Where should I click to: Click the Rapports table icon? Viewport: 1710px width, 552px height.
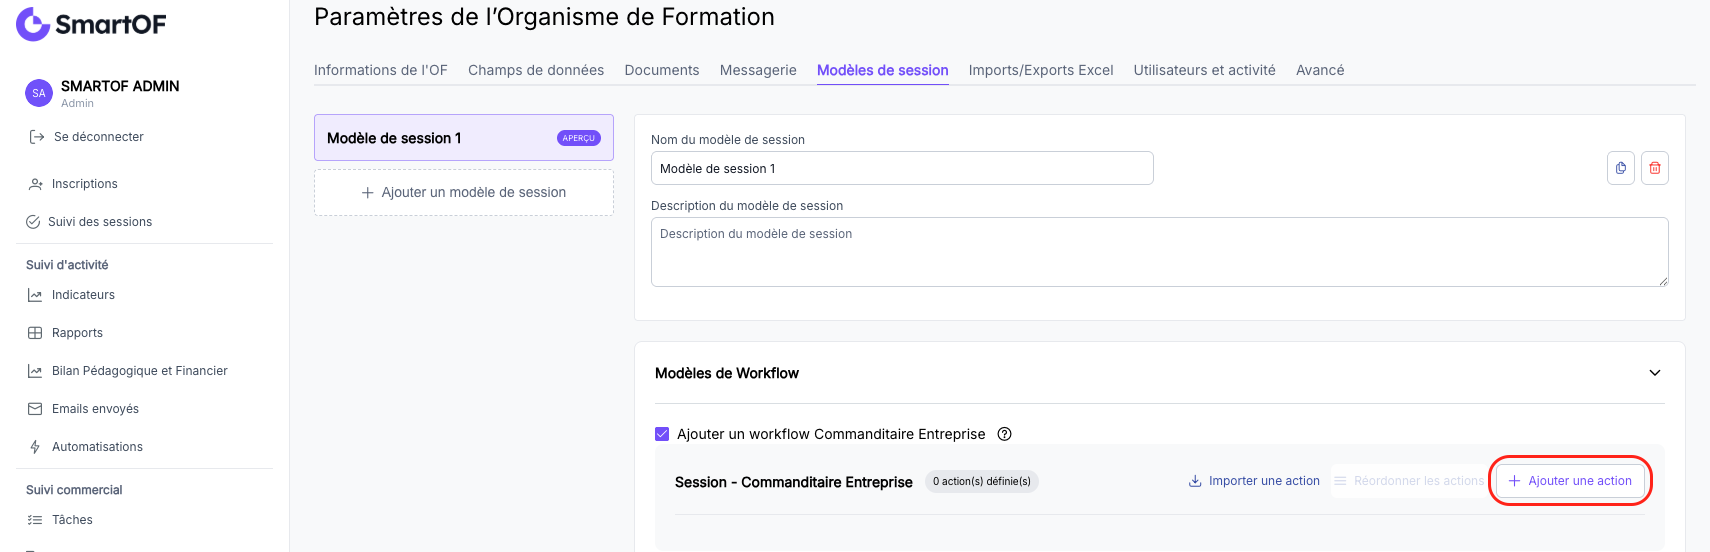click(35, 333)
